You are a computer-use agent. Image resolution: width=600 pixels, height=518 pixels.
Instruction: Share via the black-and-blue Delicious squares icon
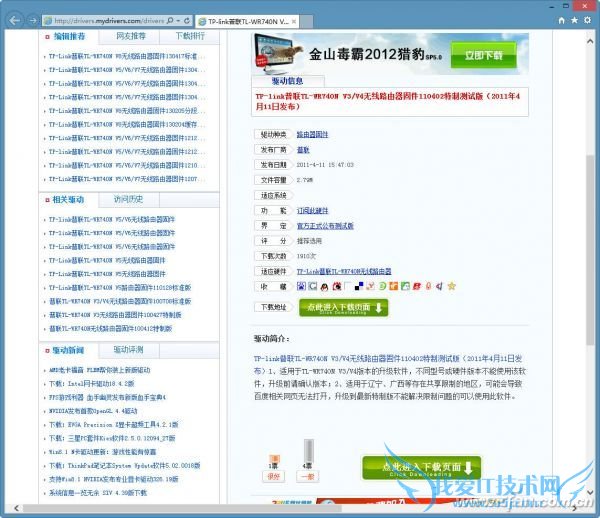click(x=359, y=286)
